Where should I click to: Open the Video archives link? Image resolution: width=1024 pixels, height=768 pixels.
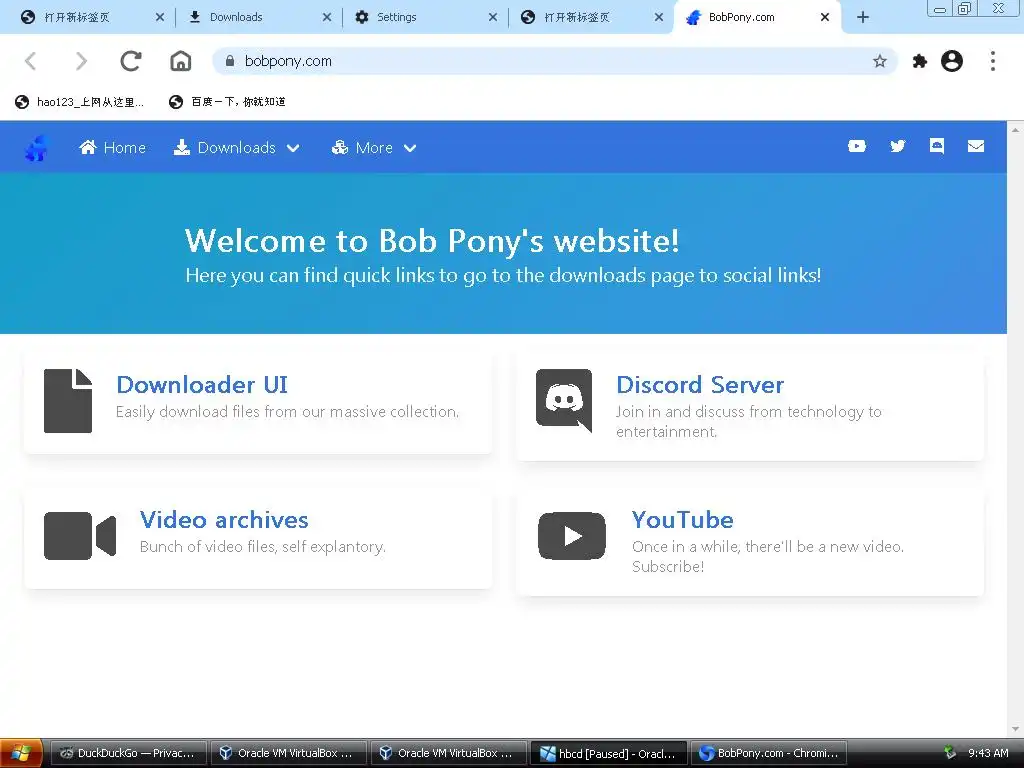coord(224,520)
